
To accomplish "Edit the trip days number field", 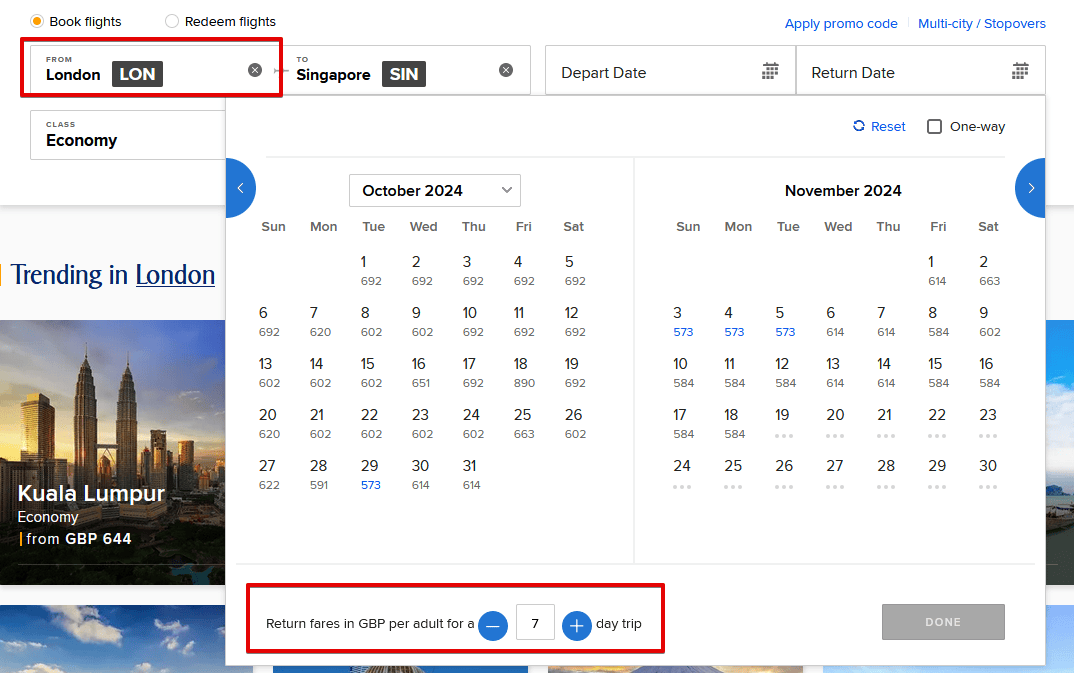I will (x=535, y=625).
